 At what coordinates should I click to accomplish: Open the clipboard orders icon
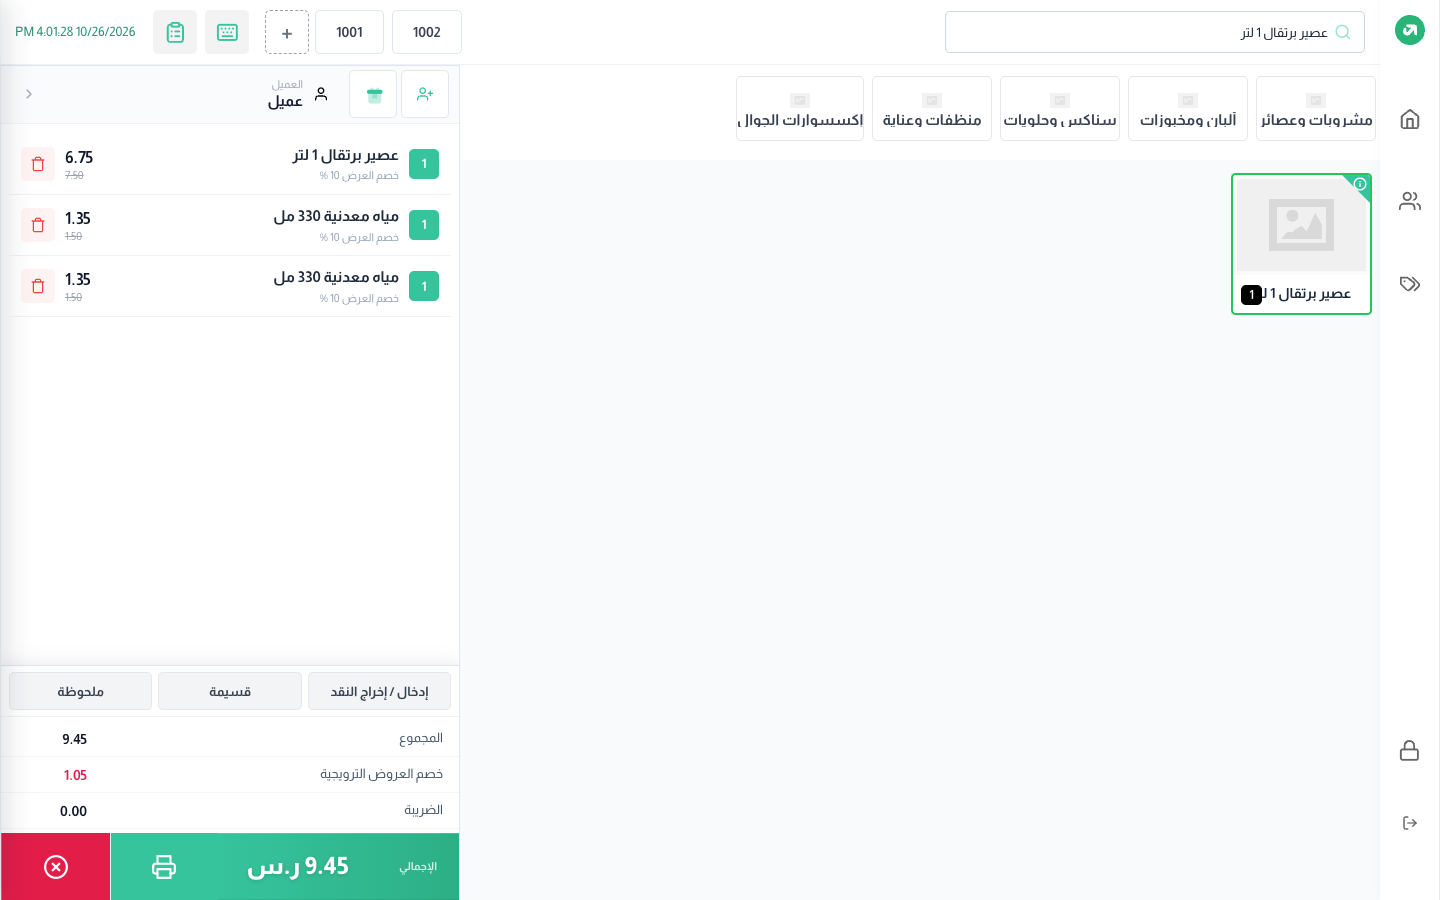point(175,32)
